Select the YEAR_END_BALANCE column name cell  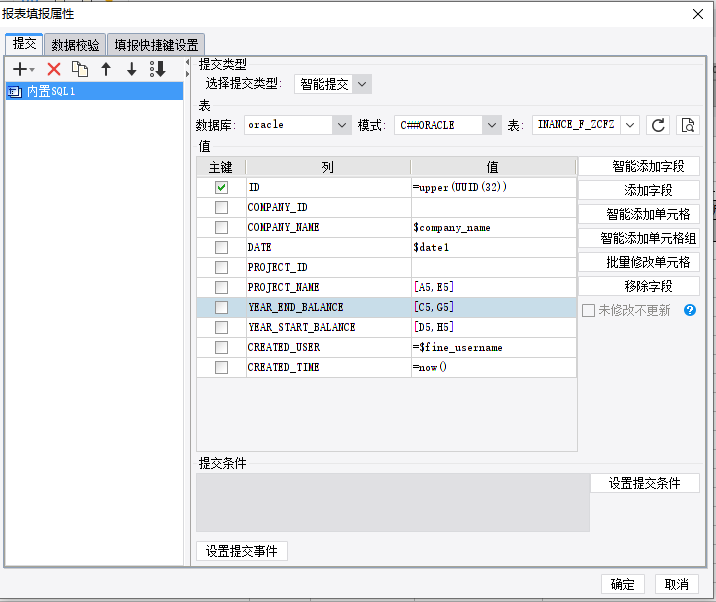pos(328,307)
